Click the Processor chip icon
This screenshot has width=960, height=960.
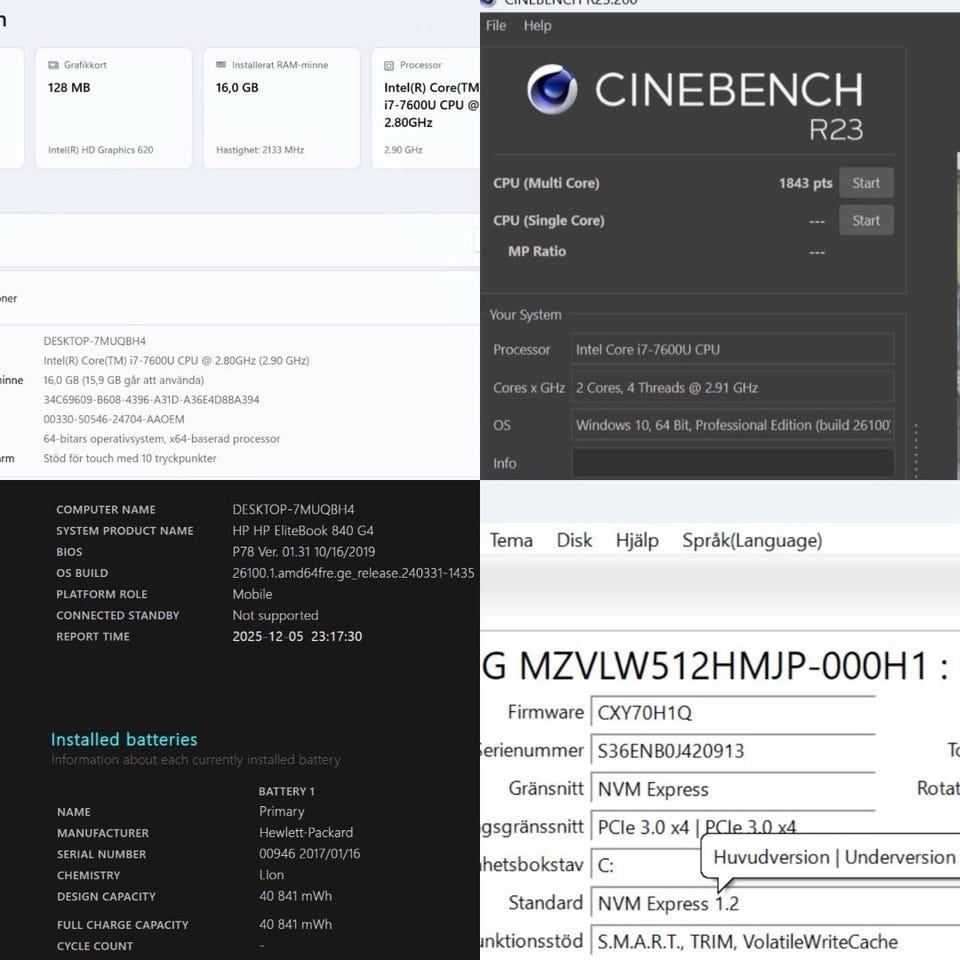390,65
